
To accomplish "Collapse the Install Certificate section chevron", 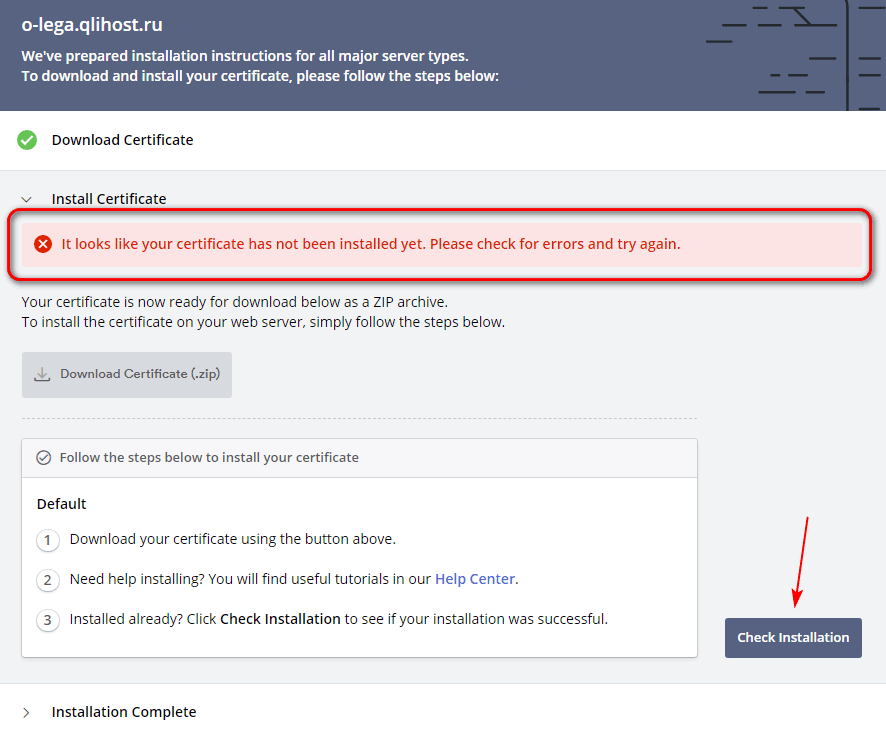I will pyautogui.click(x=26, y=199).
